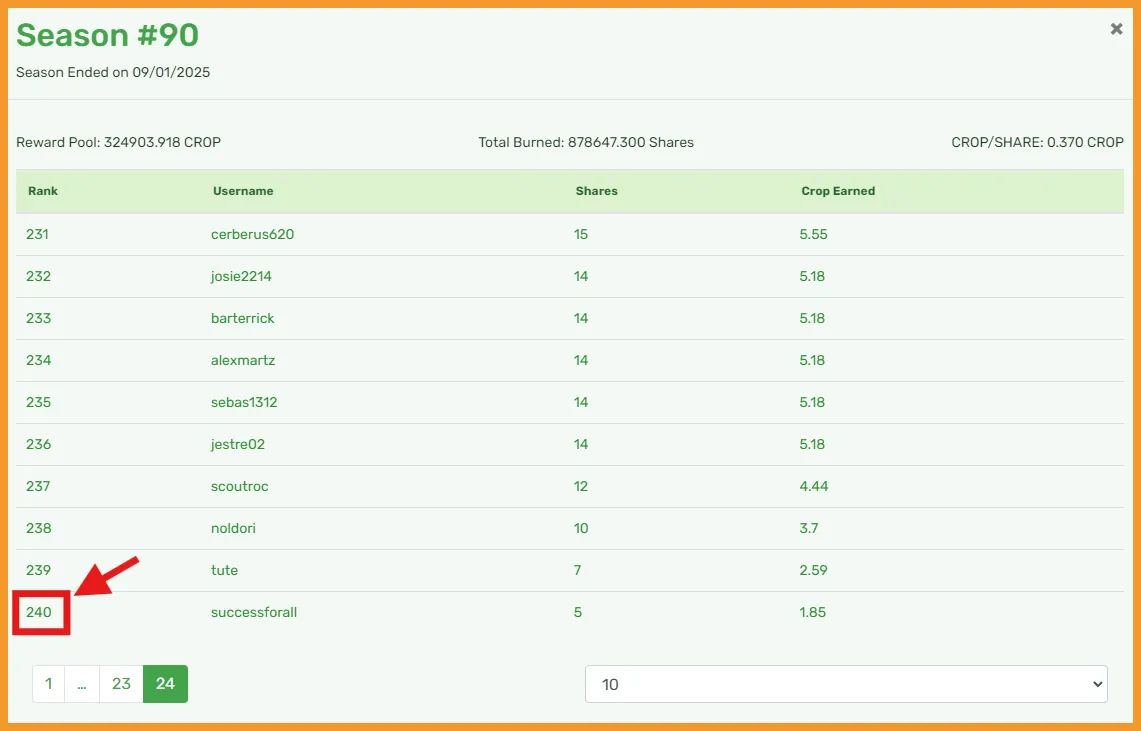Open username sebas1312

pos(244,402)
